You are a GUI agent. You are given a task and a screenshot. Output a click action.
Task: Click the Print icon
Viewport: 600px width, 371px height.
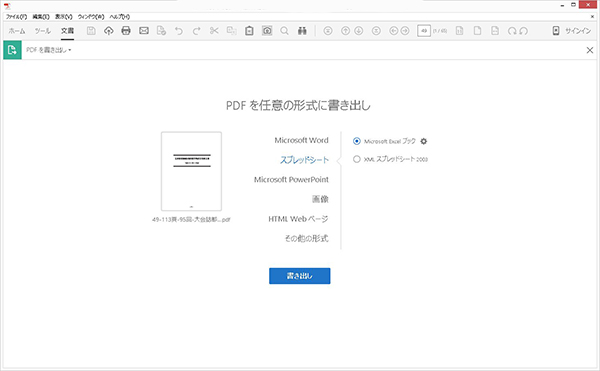(x=126, y=31)
